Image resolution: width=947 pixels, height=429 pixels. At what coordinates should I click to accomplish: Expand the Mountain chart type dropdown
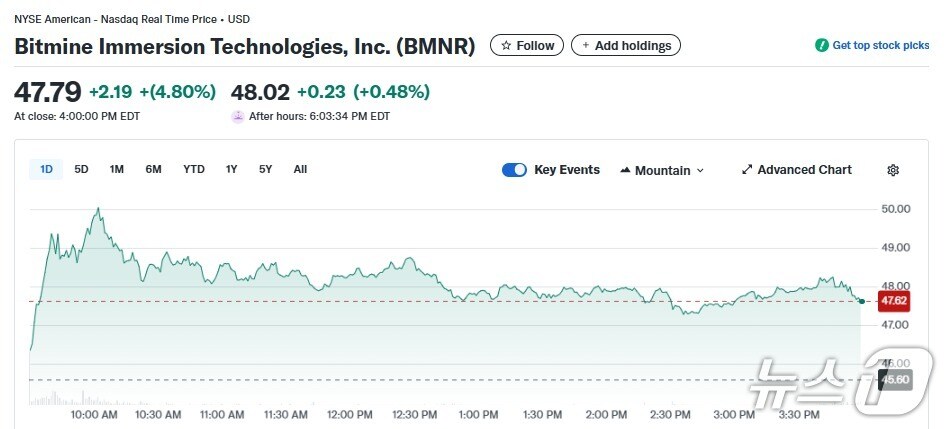click(x=700, y=171)
